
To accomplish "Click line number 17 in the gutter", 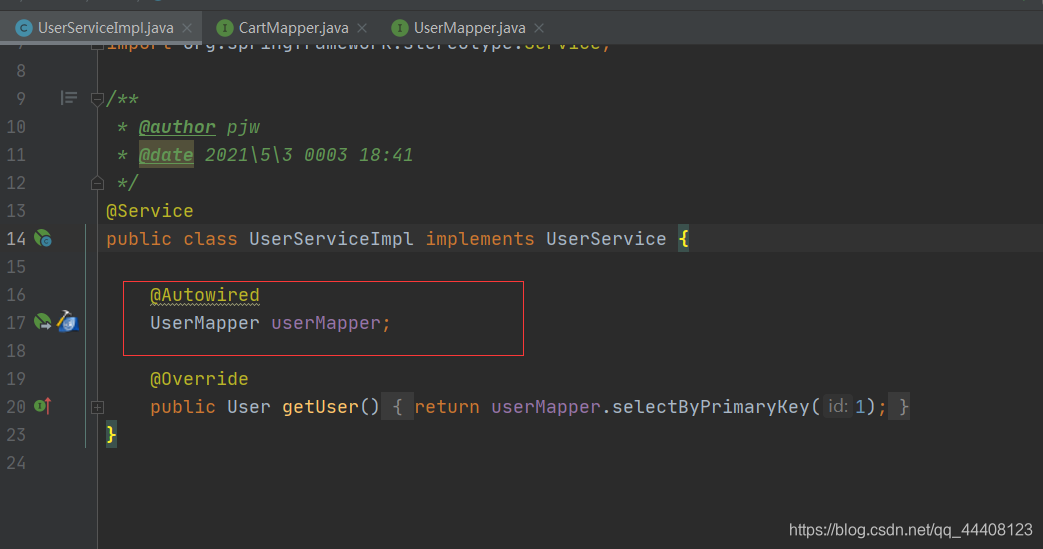I will pyautogui.click(x=16, y=323).
